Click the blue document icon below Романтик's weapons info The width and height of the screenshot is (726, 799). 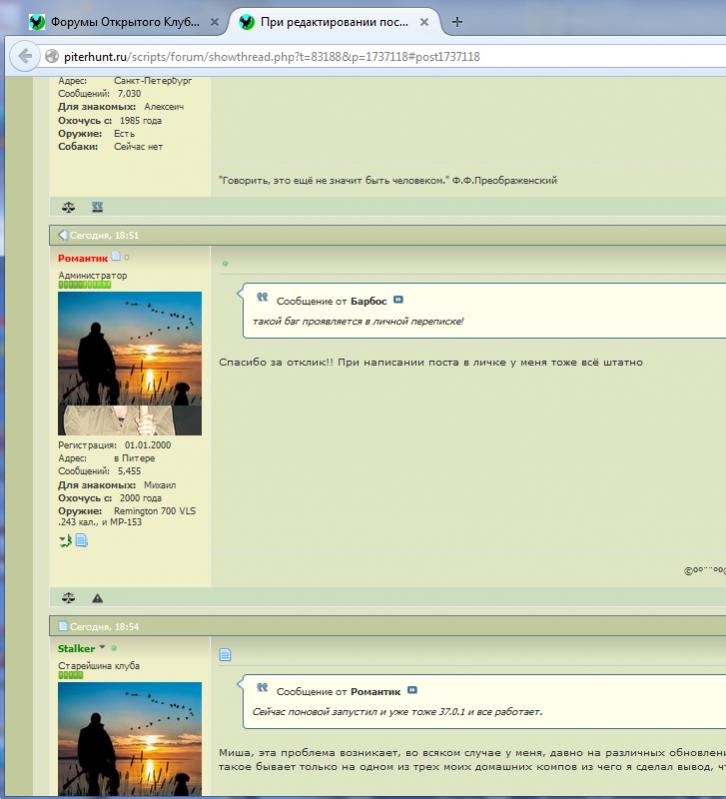click(x=82, y=541)
